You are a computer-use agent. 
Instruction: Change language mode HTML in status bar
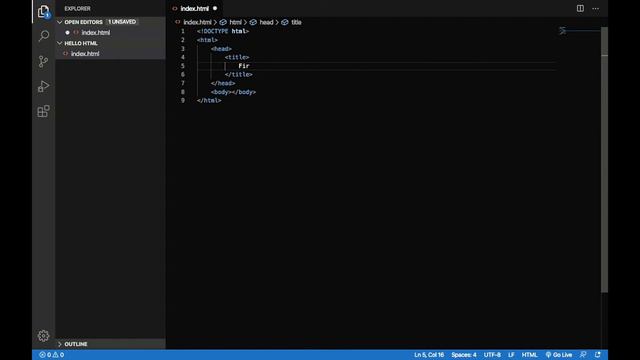click(x=529, y=355)
